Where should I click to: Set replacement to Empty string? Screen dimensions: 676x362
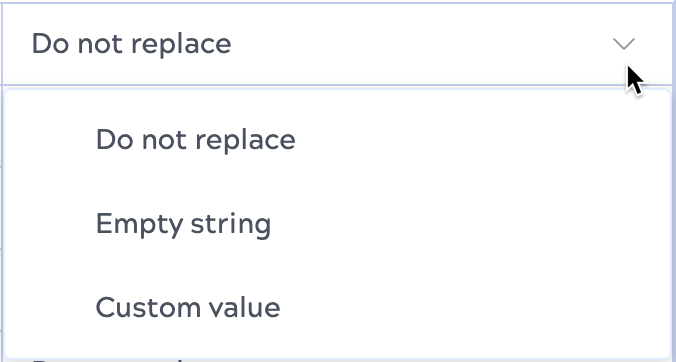[x=338, y=224]
